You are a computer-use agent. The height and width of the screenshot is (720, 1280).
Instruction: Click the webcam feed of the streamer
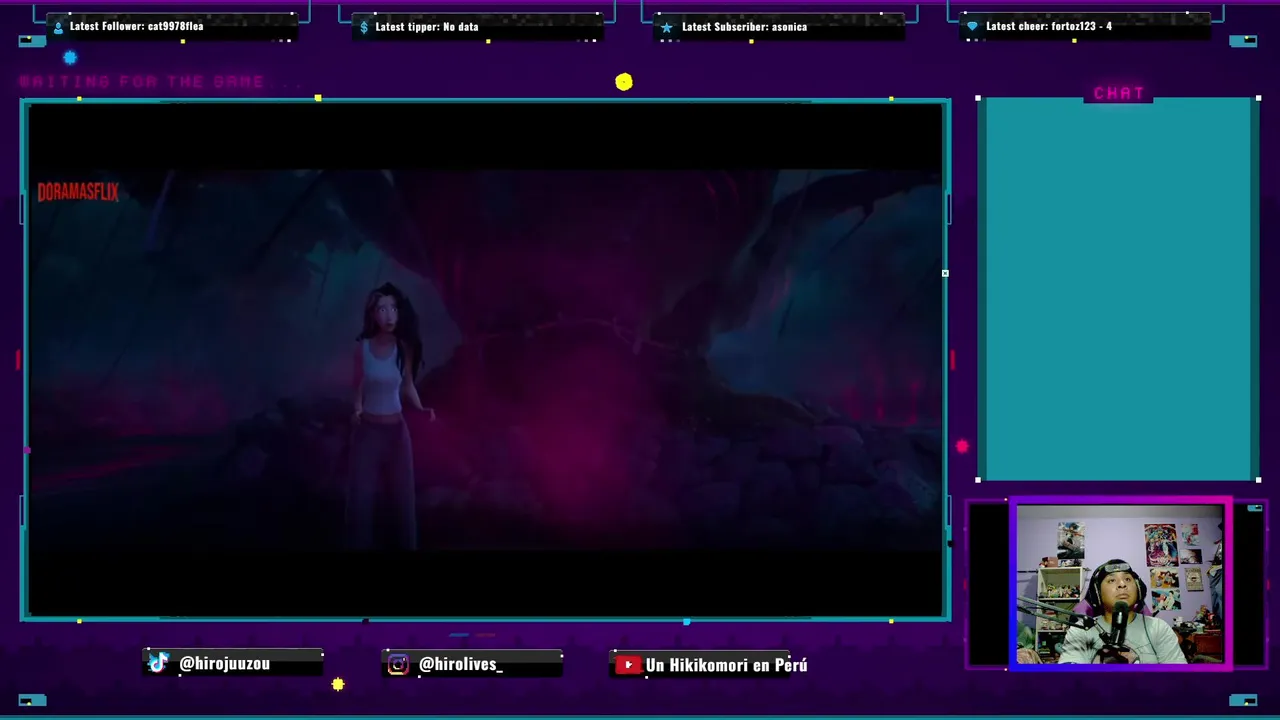1119,584
